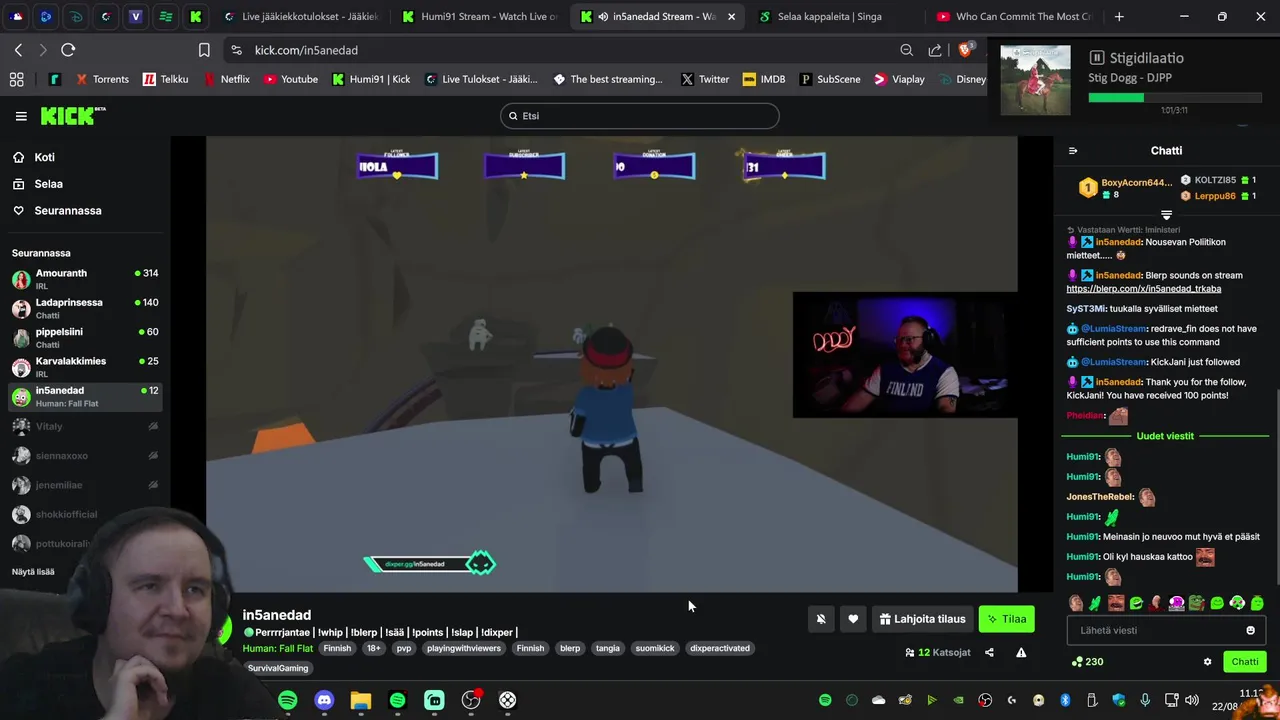The height and width of the screenshot is (720, 1280).
Task: Pause Stigidilaatio in media overlay
Action: [1097, 58]
